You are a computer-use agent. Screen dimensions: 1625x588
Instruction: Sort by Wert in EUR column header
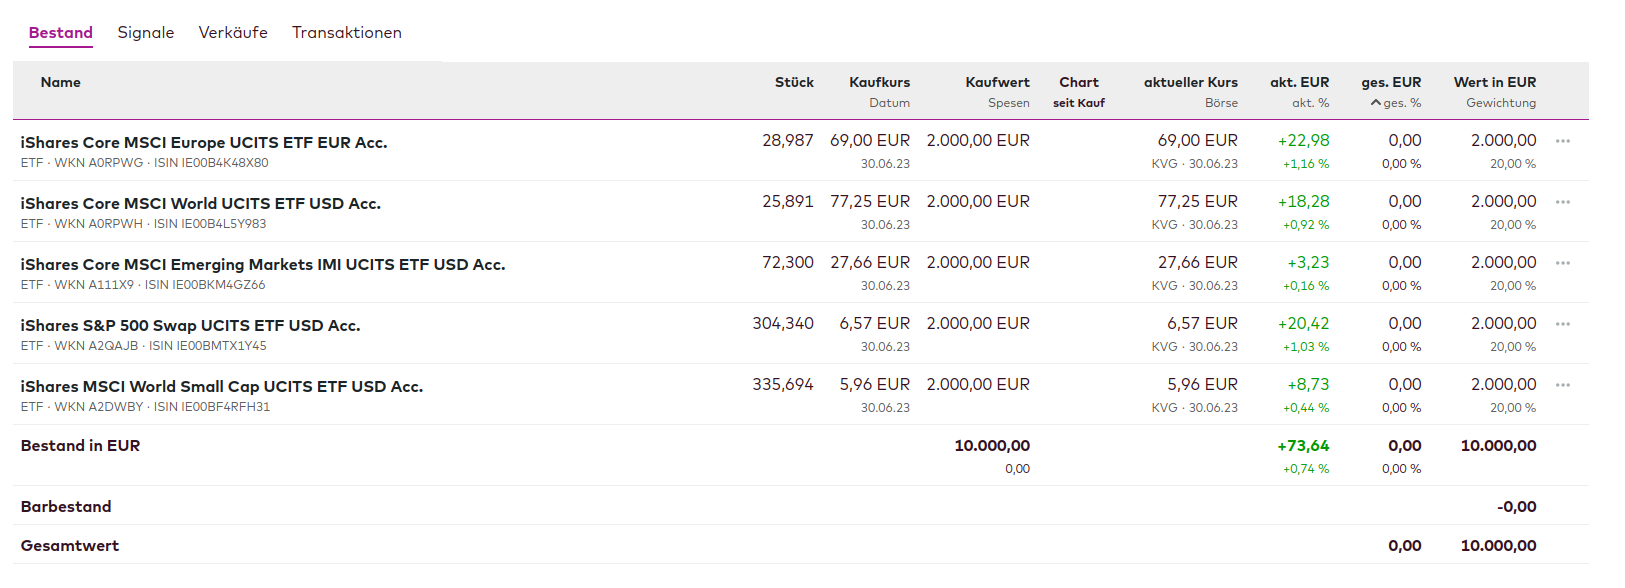pos(1494,82)
